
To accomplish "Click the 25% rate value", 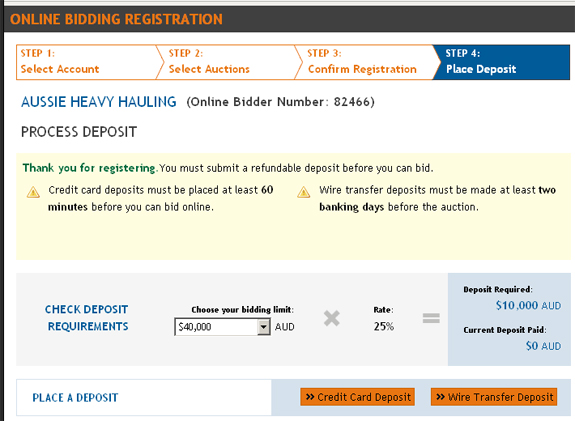I will (x=384, y=326).
